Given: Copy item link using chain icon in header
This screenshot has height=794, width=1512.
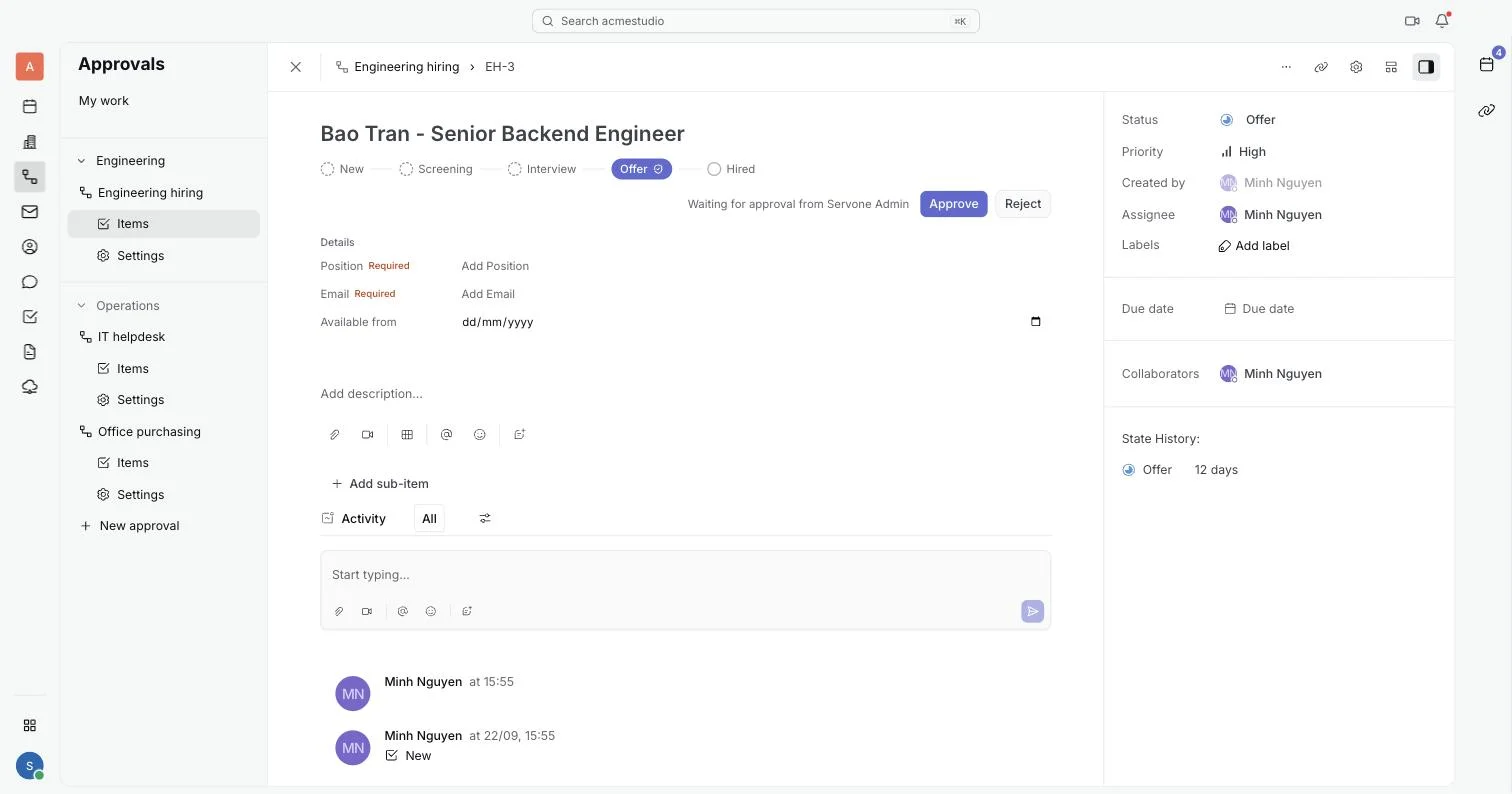Looking at the screenshot, I should (x=1321, y=67).
